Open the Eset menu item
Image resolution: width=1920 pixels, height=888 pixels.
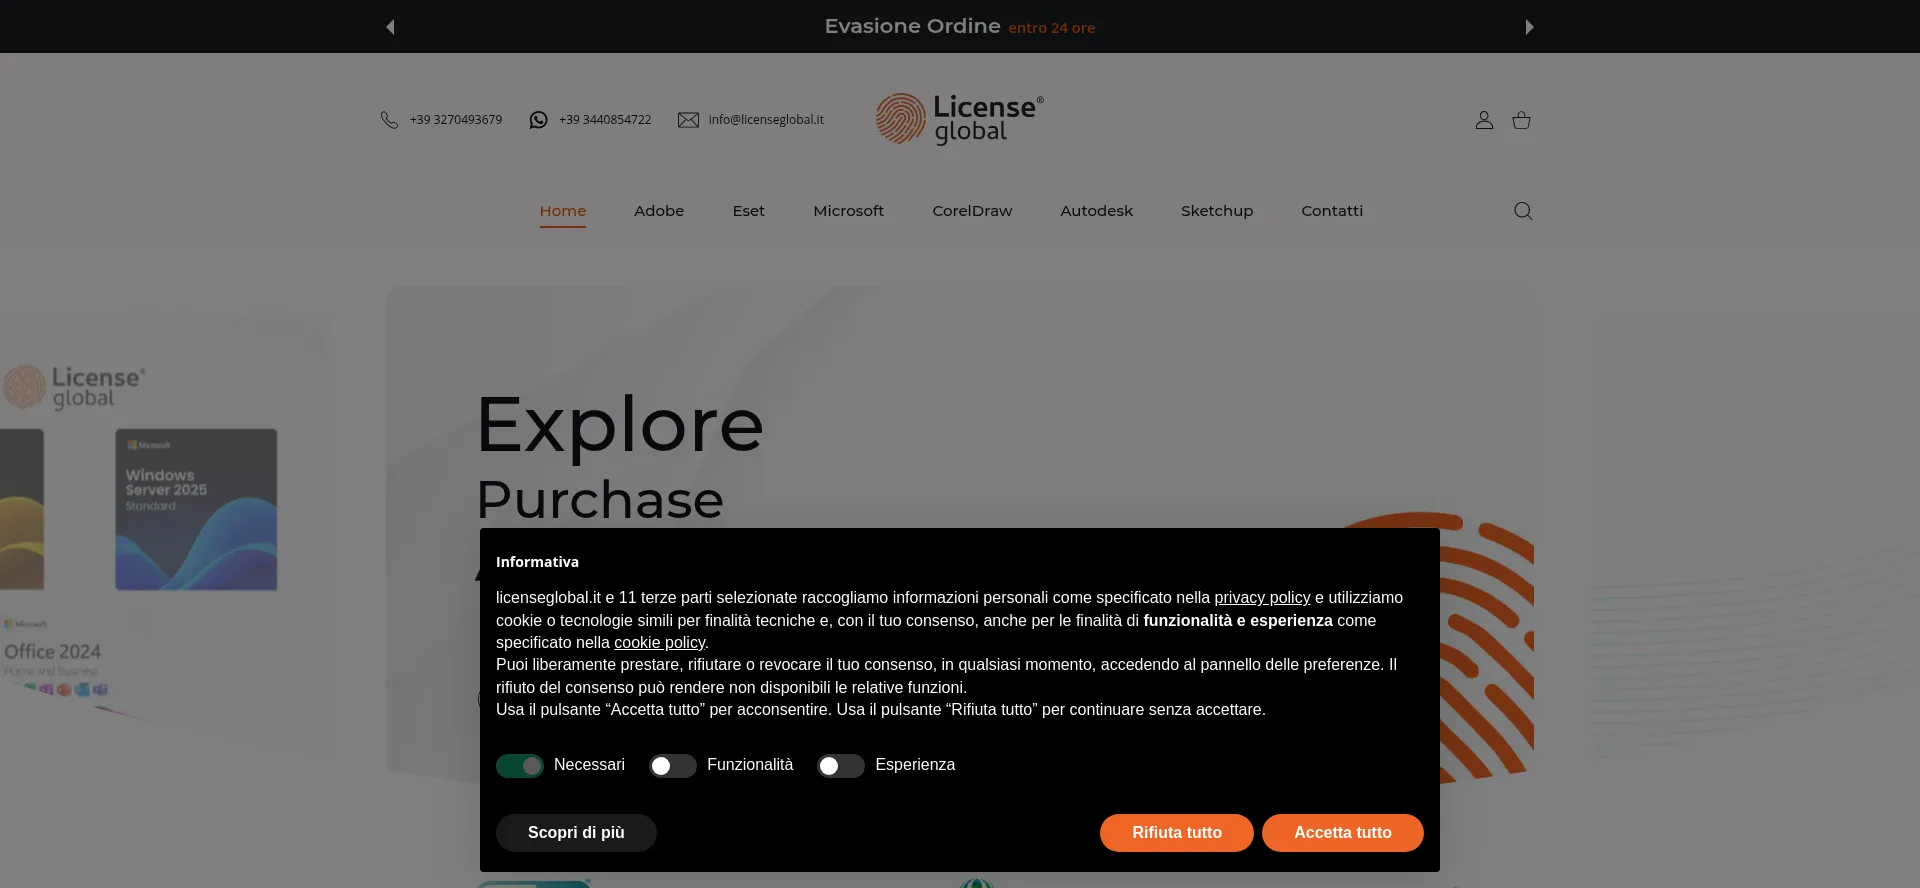click(x=748, y=211)
